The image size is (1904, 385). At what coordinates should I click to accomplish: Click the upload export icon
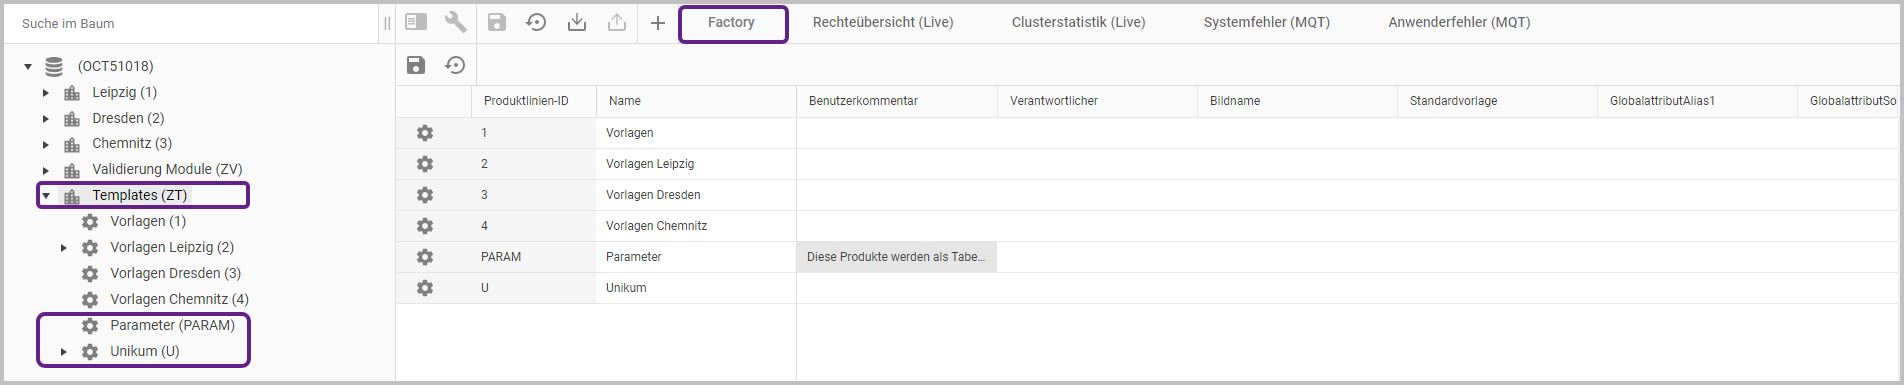617,22
